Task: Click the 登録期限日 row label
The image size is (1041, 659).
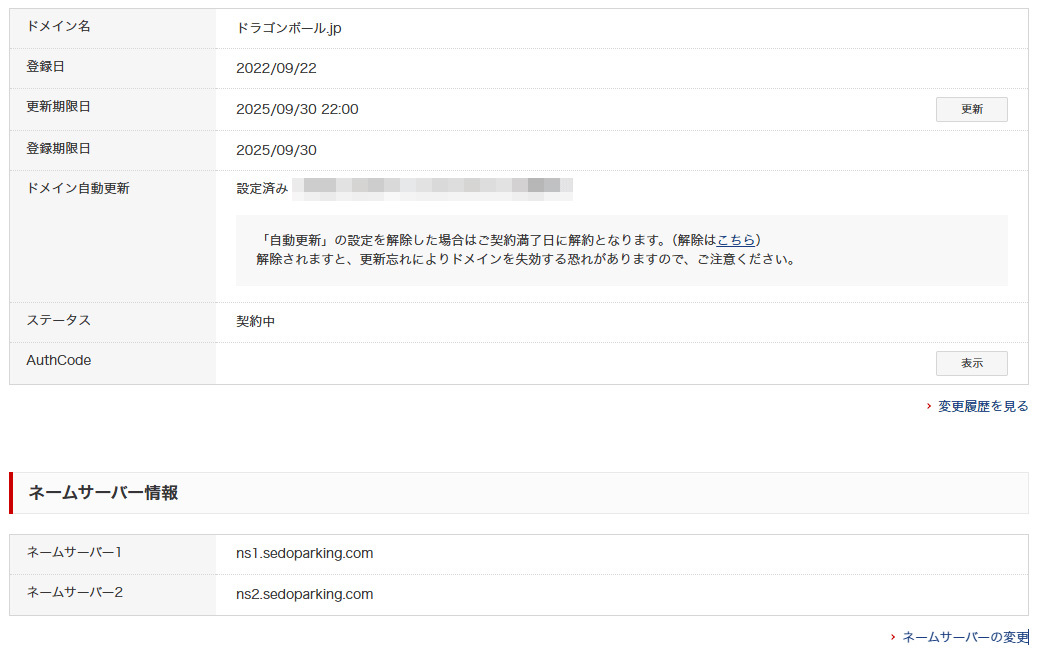Action: (x=58, y=149)
